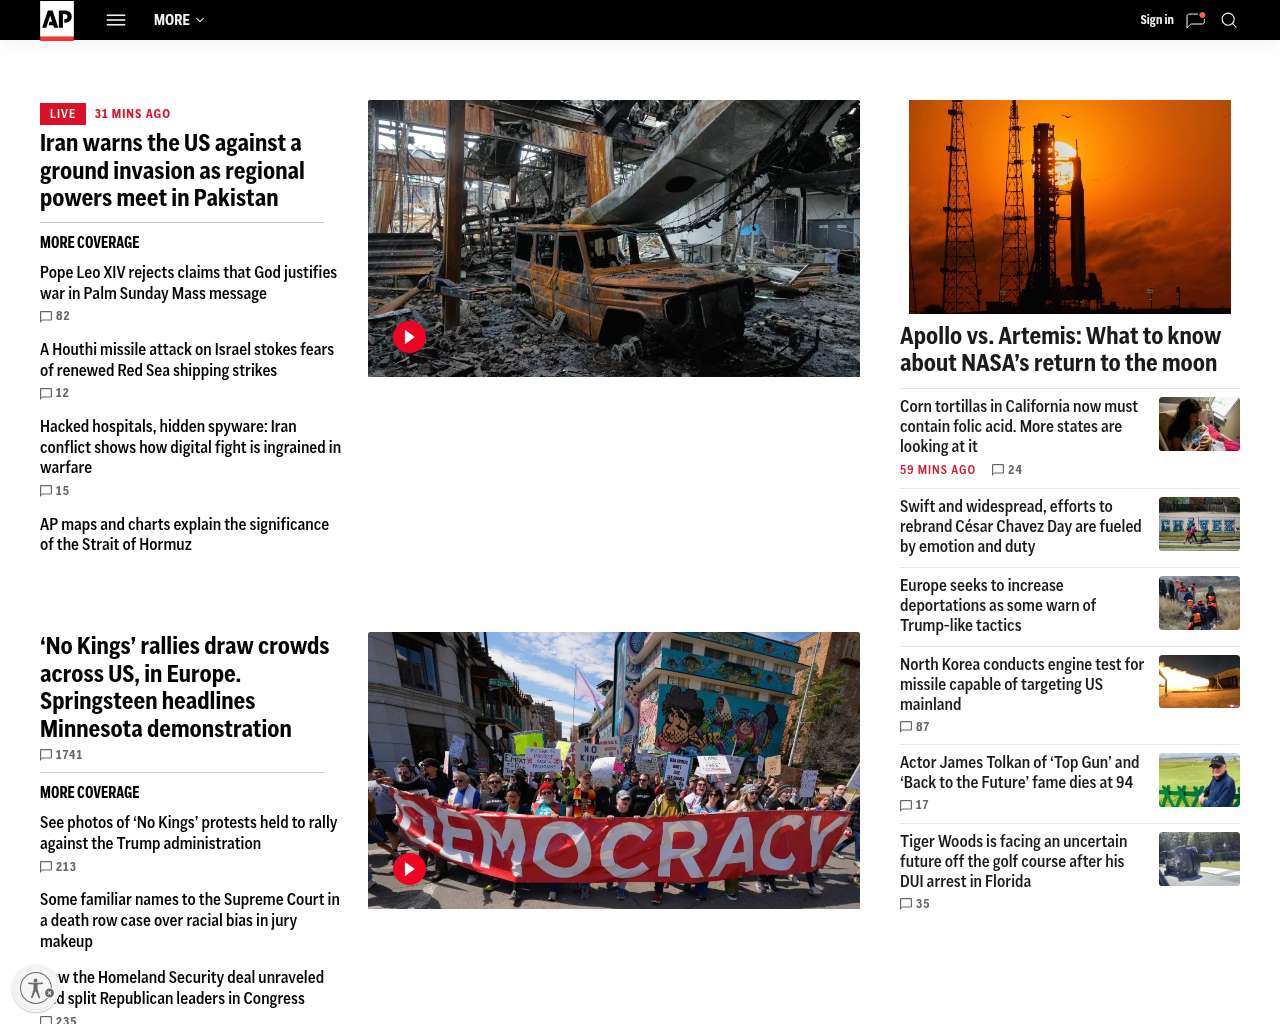The width and height of the screenshot is (1280, 1024).
Task: Open the rocket launchpad sunset image
Action: 1070,207
